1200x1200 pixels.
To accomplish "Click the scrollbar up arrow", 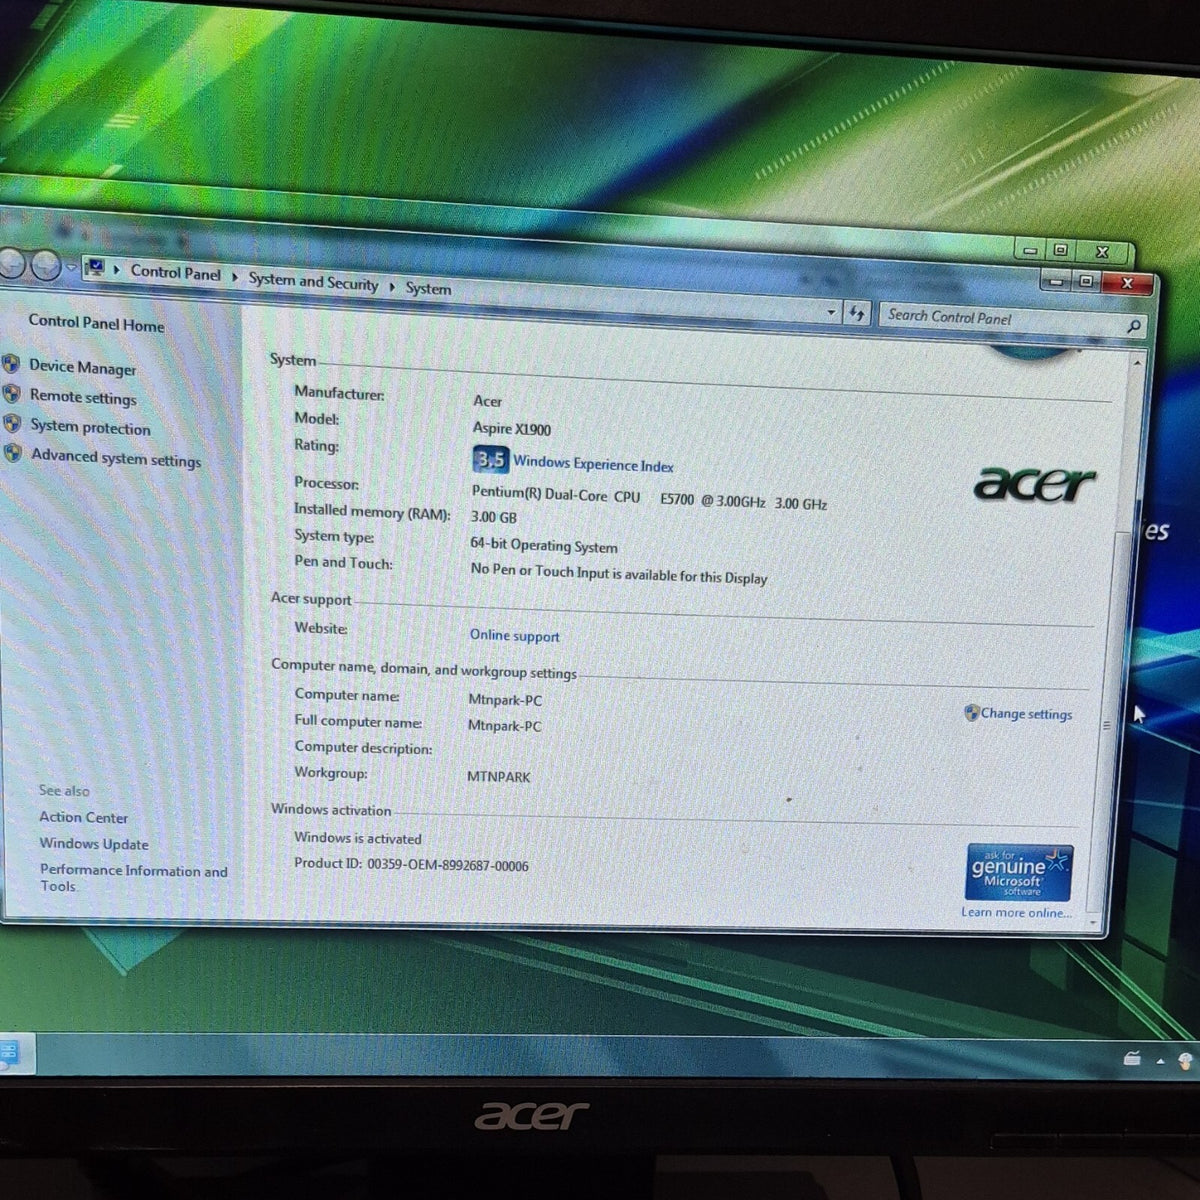I will 1137,363.
